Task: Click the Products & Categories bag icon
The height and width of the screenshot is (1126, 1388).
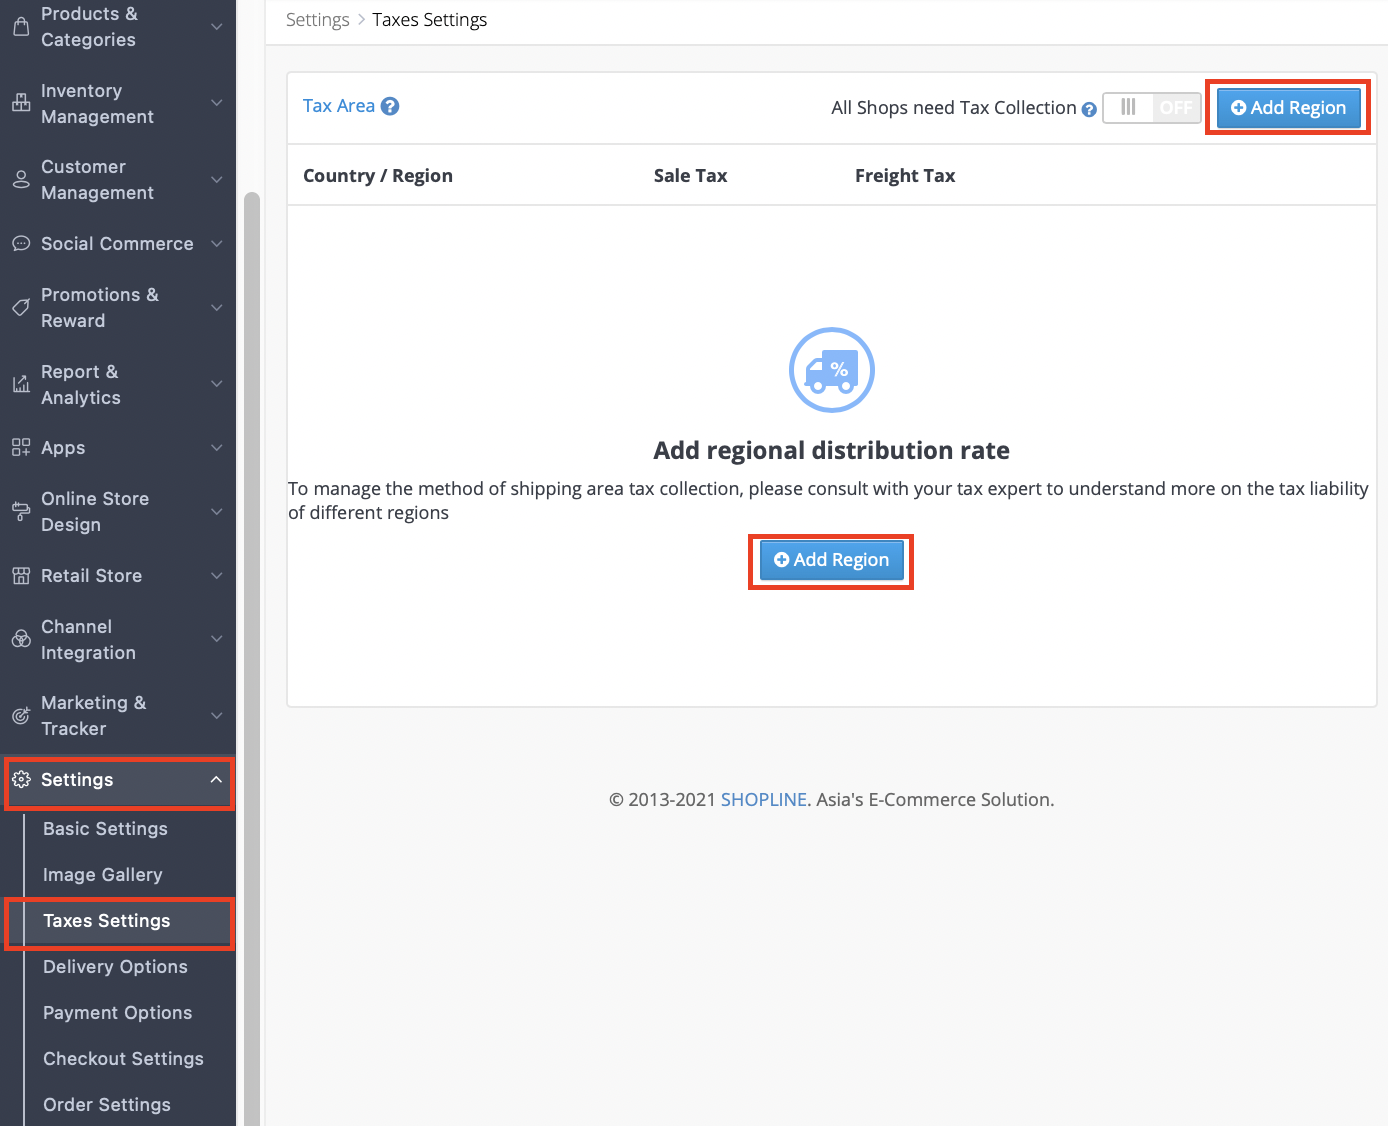Action: (21, 27)
